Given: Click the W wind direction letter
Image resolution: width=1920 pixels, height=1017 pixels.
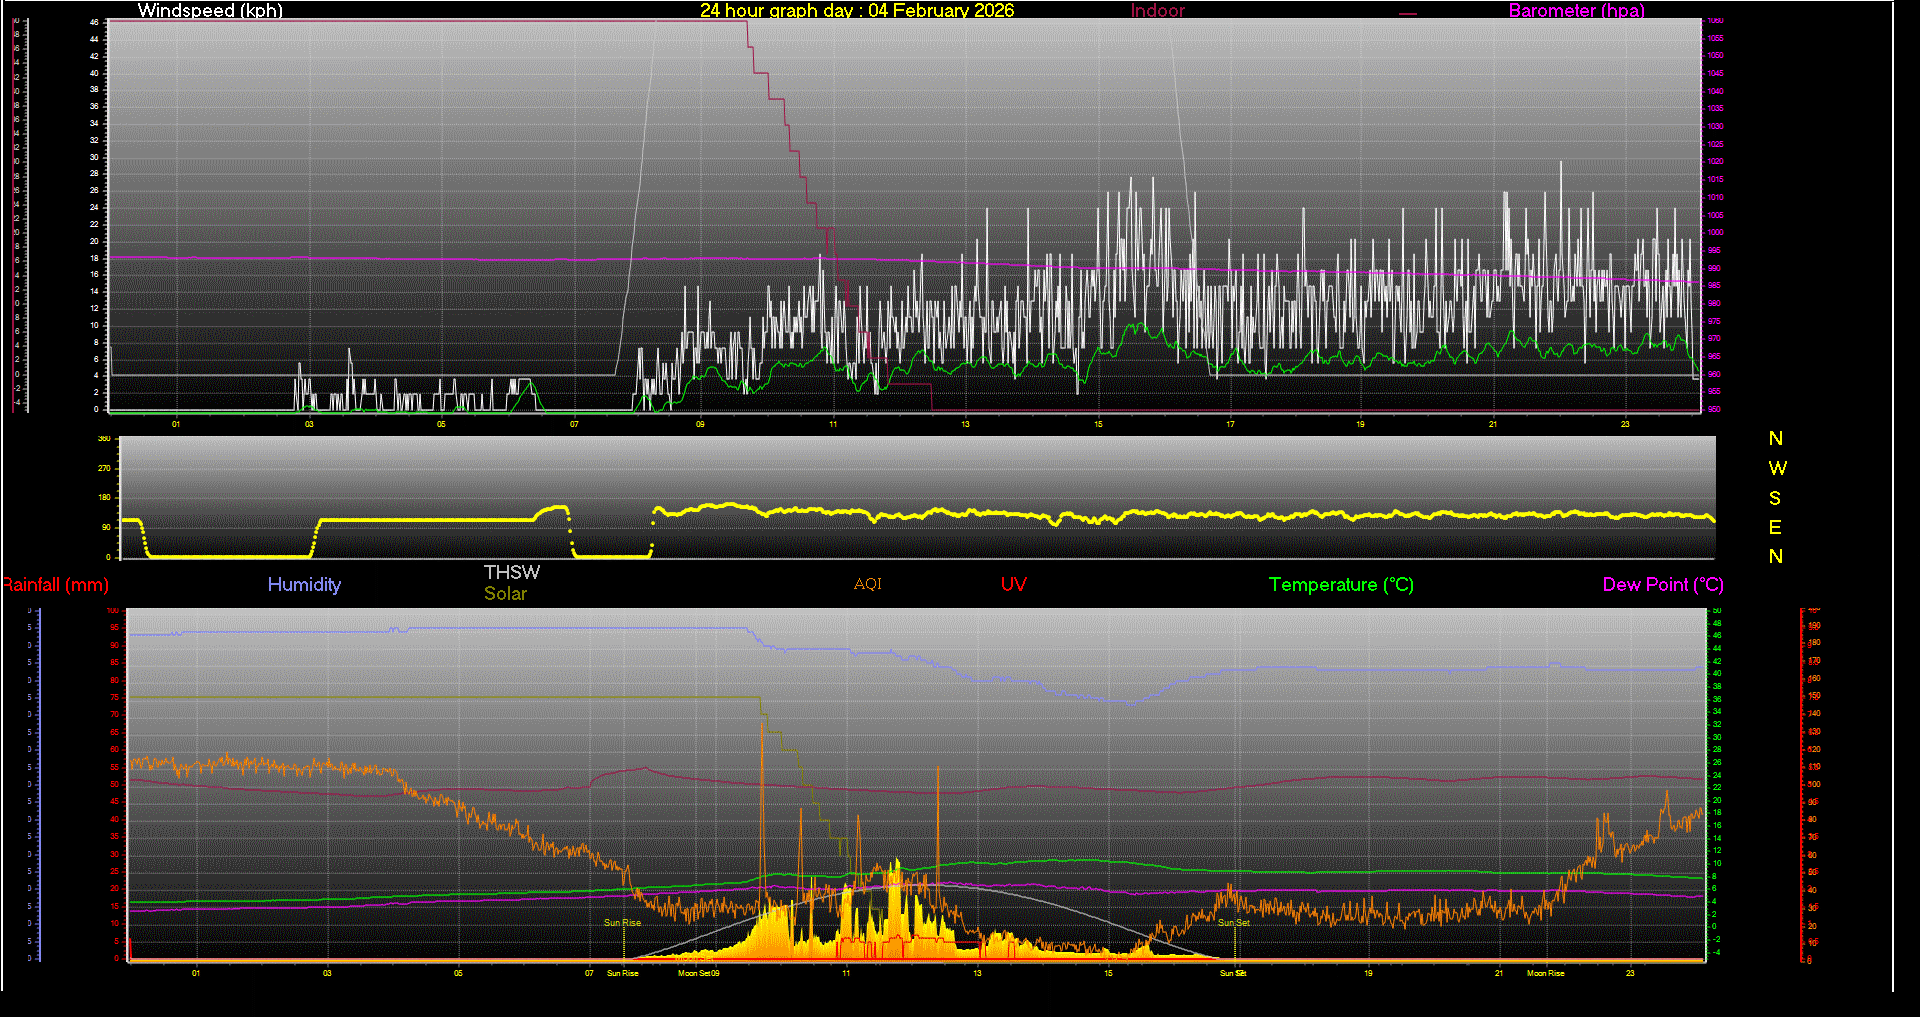Looking at the screenshot, I should click(x=1776, y=468).
